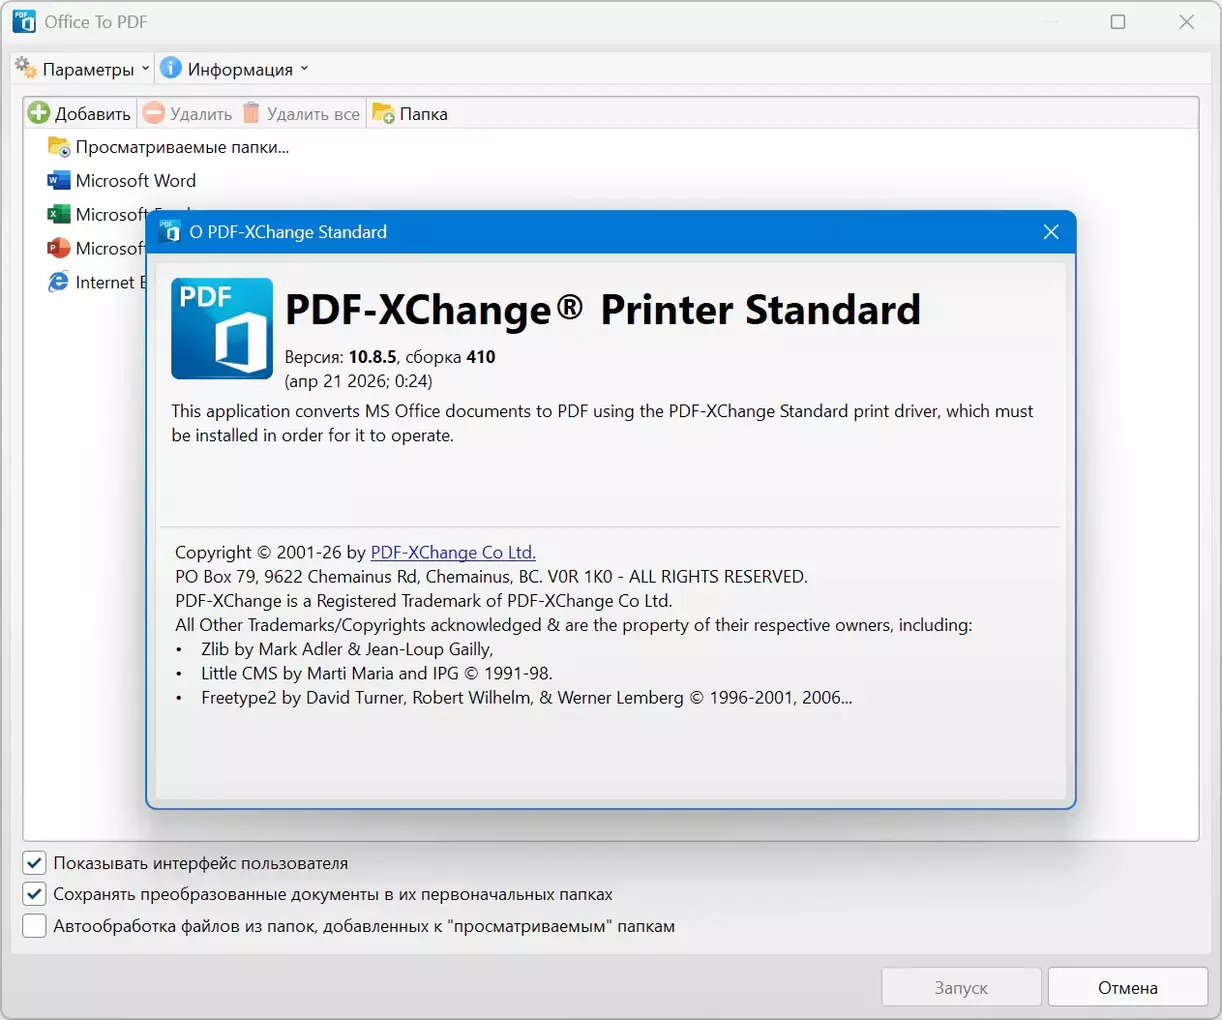Viewport: 1222px width, 1020px height.
Task: Click the Little CMS by Marti Maria line
Action: (x=376, y=673)
